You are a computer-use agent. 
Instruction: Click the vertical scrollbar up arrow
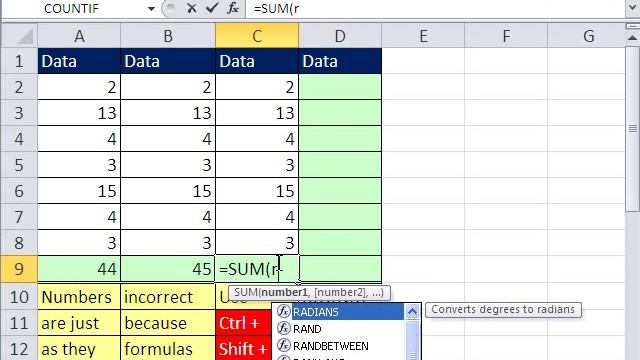(632, 38)
